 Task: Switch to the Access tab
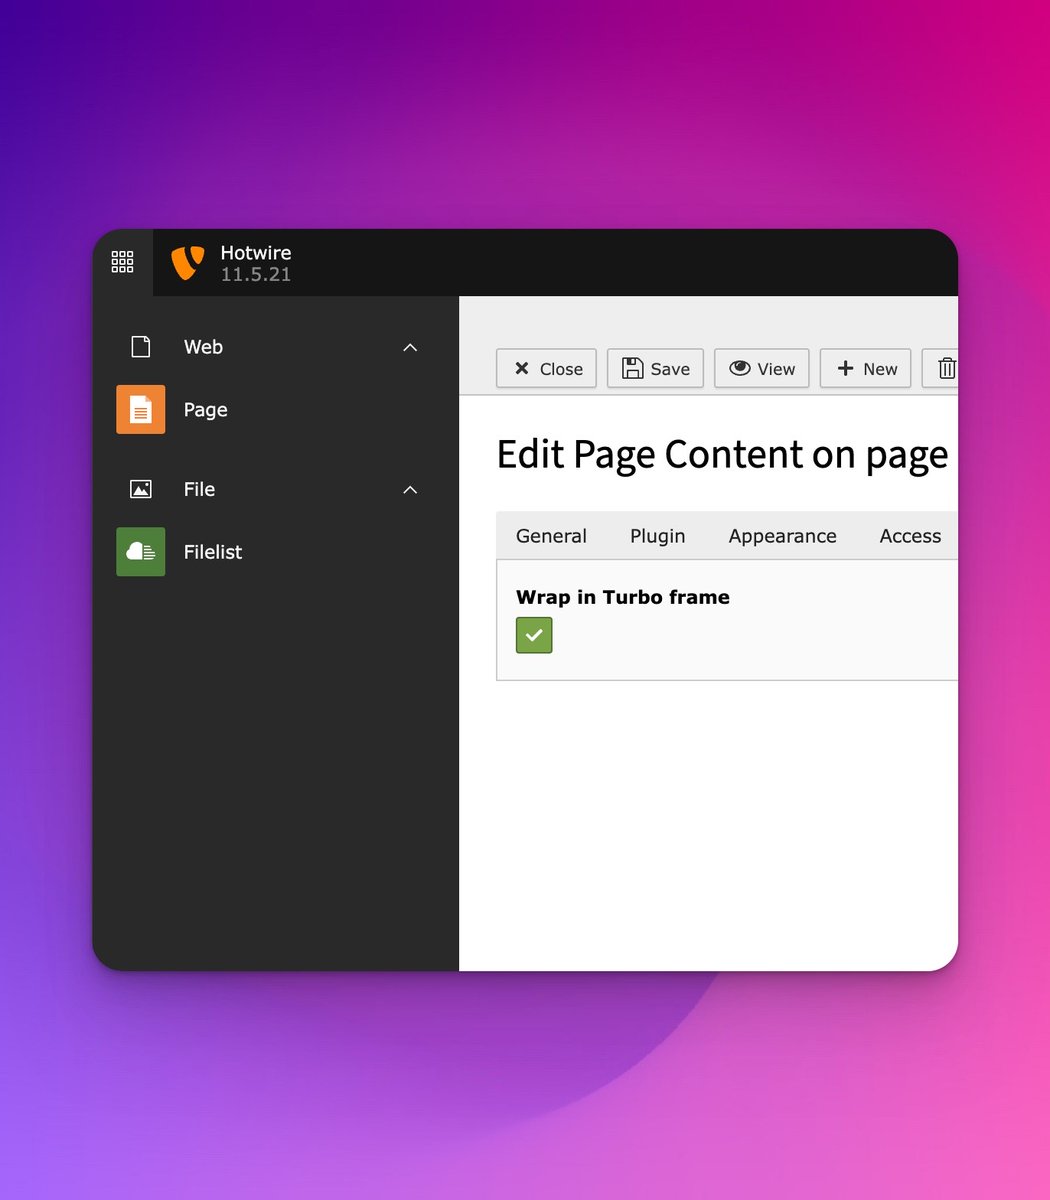coord(910,536)
